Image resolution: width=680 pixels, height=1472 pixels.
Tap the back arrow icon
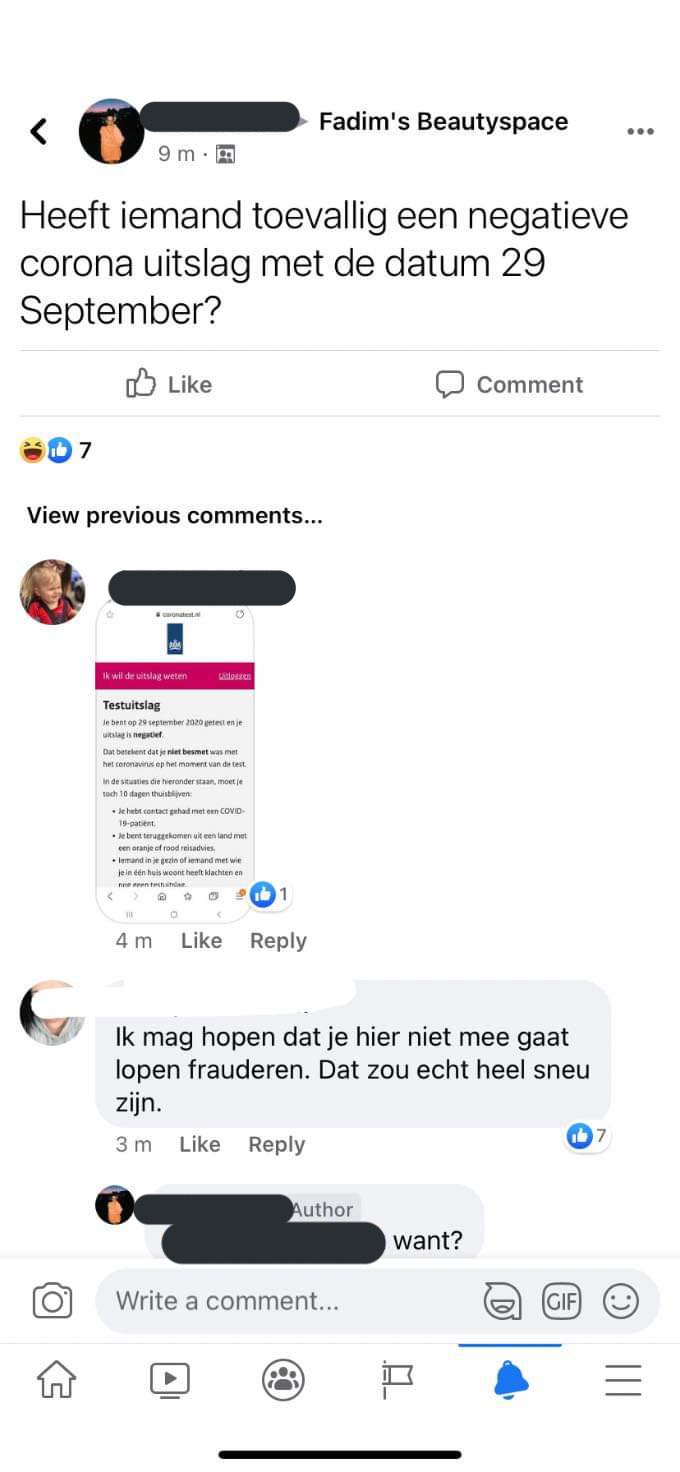(39, 131)
